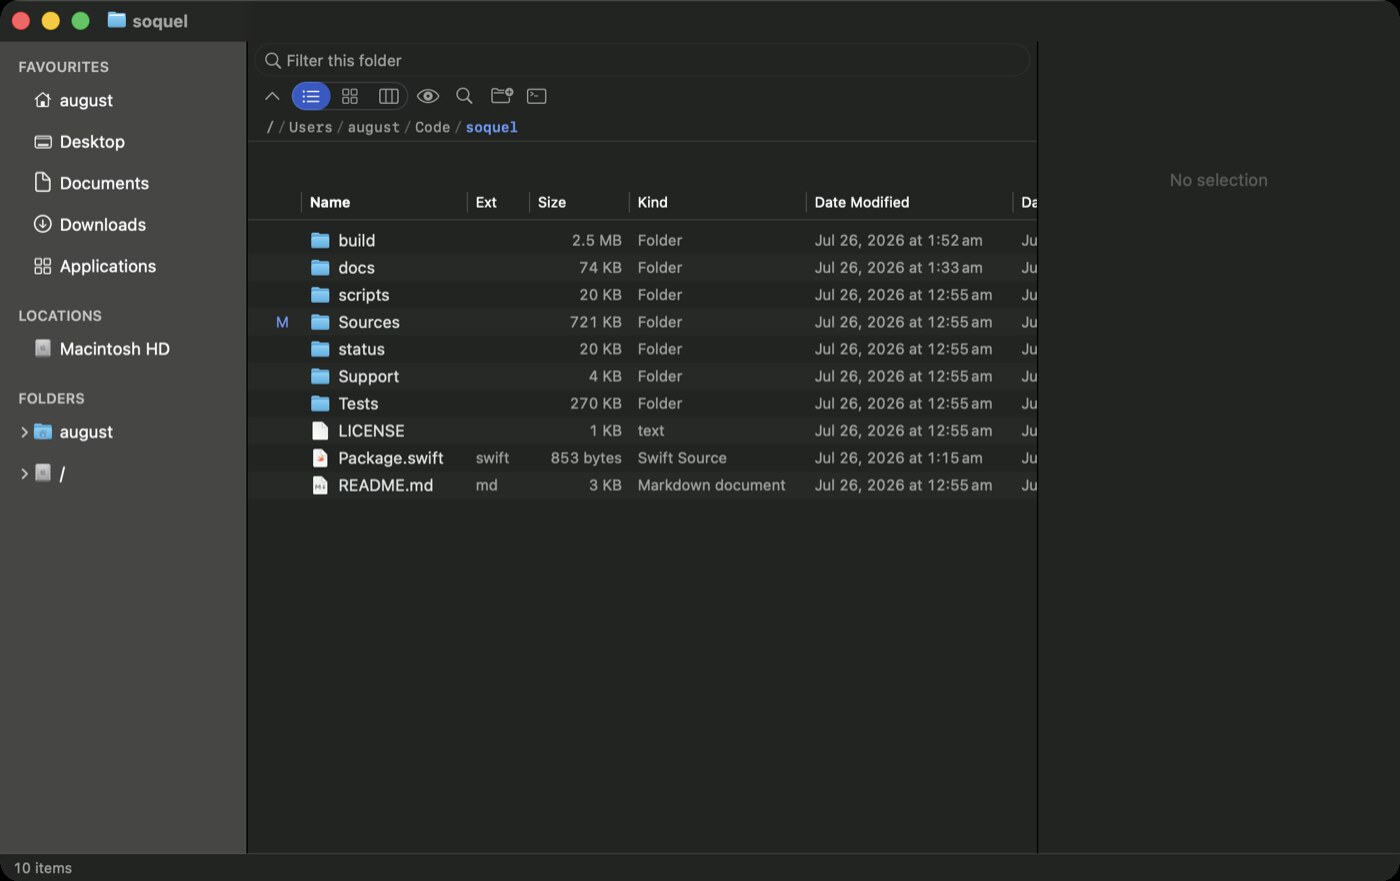
Task: Click the 1:52 am date cell
Action: pos(898,240)
